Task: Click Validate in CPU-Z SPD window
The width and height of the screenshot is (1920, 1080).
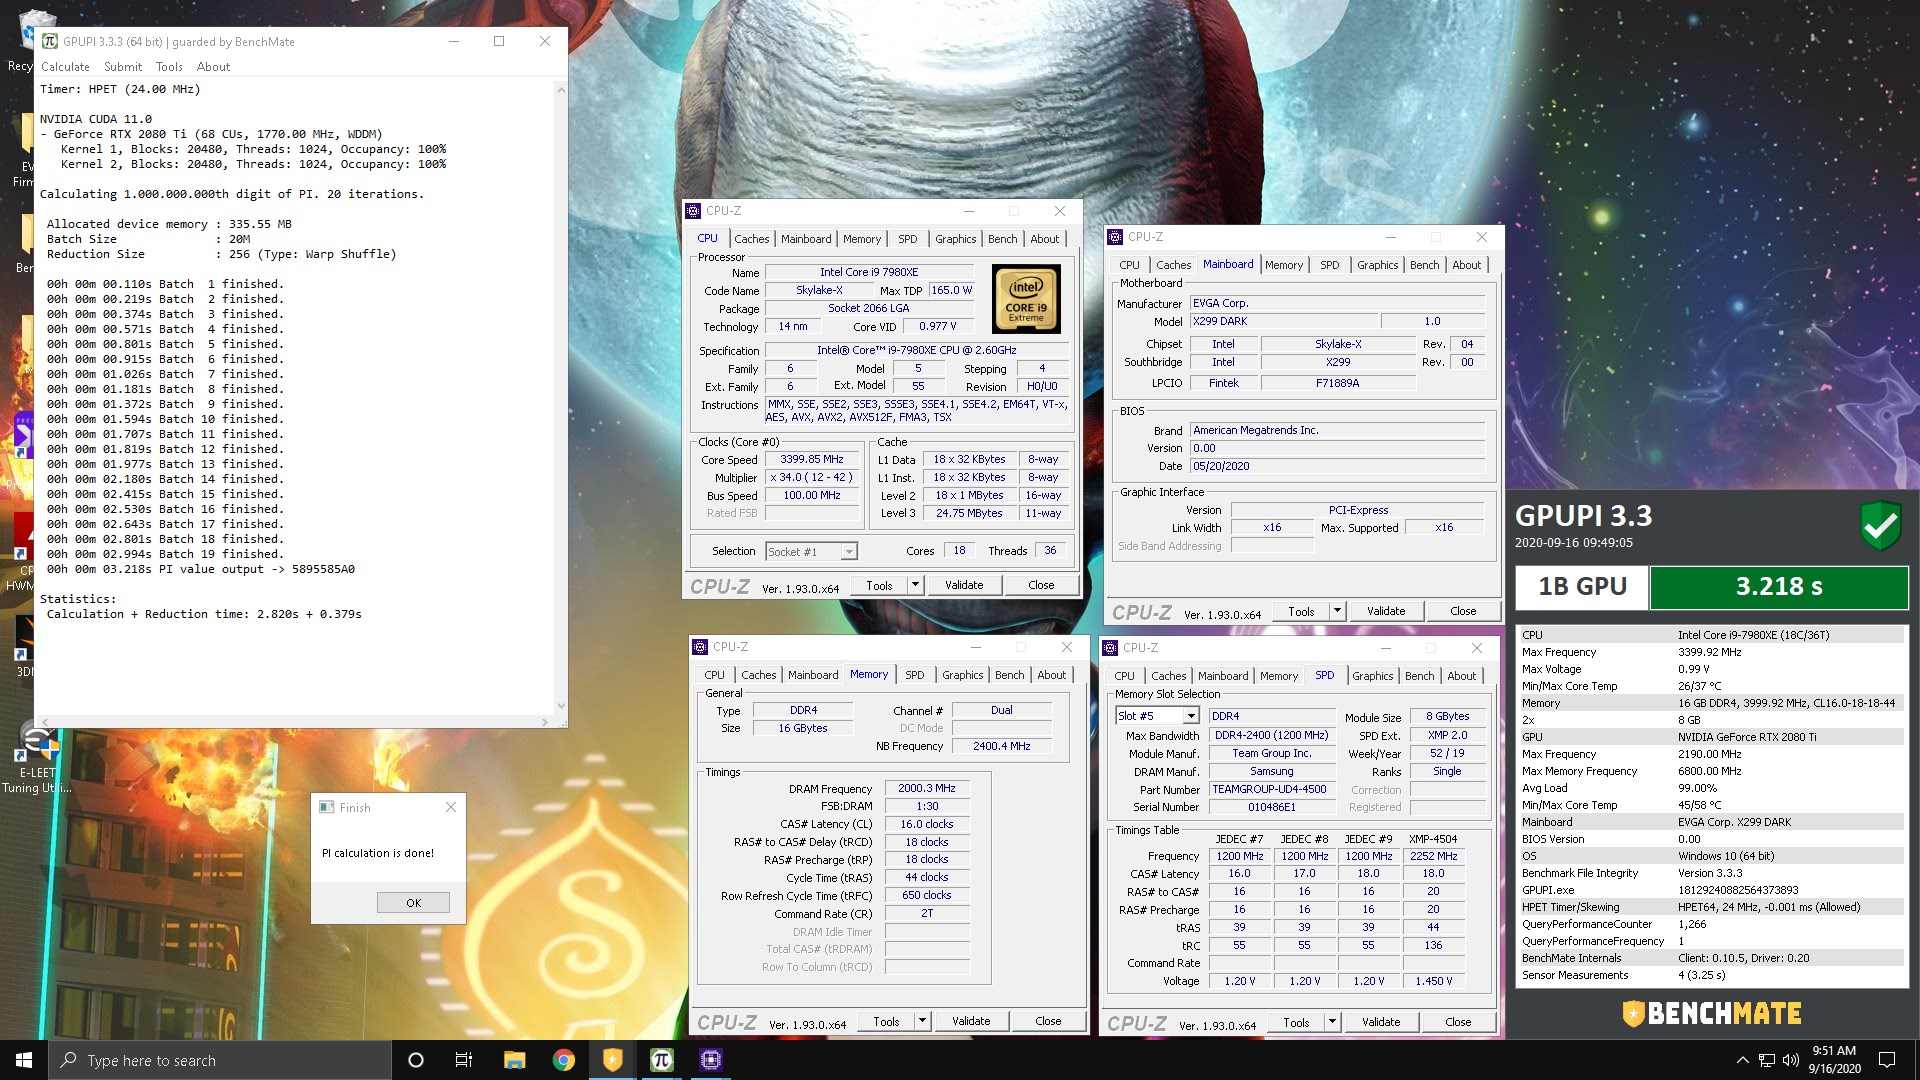Action: click(1381, 1022)
